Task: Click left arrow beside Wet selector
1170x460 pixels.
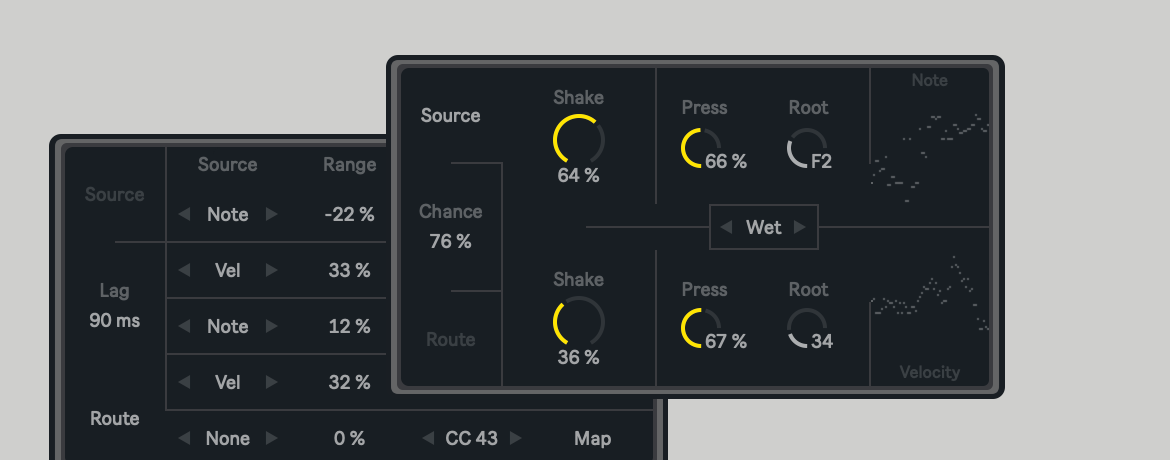Action: [x=728, y=227]
